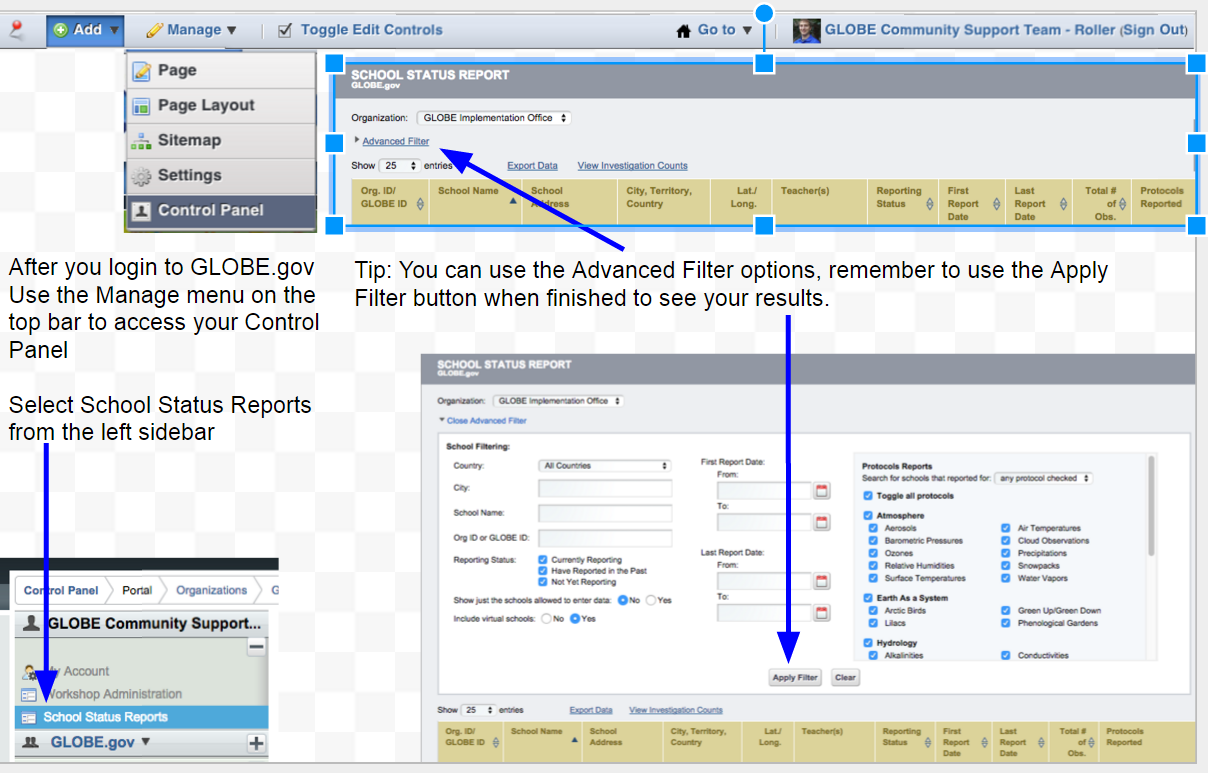Viewport: 1208px width, 773px height.
Task: Click the plus button beside GLOBE.gov
Action: coord(256,743)
